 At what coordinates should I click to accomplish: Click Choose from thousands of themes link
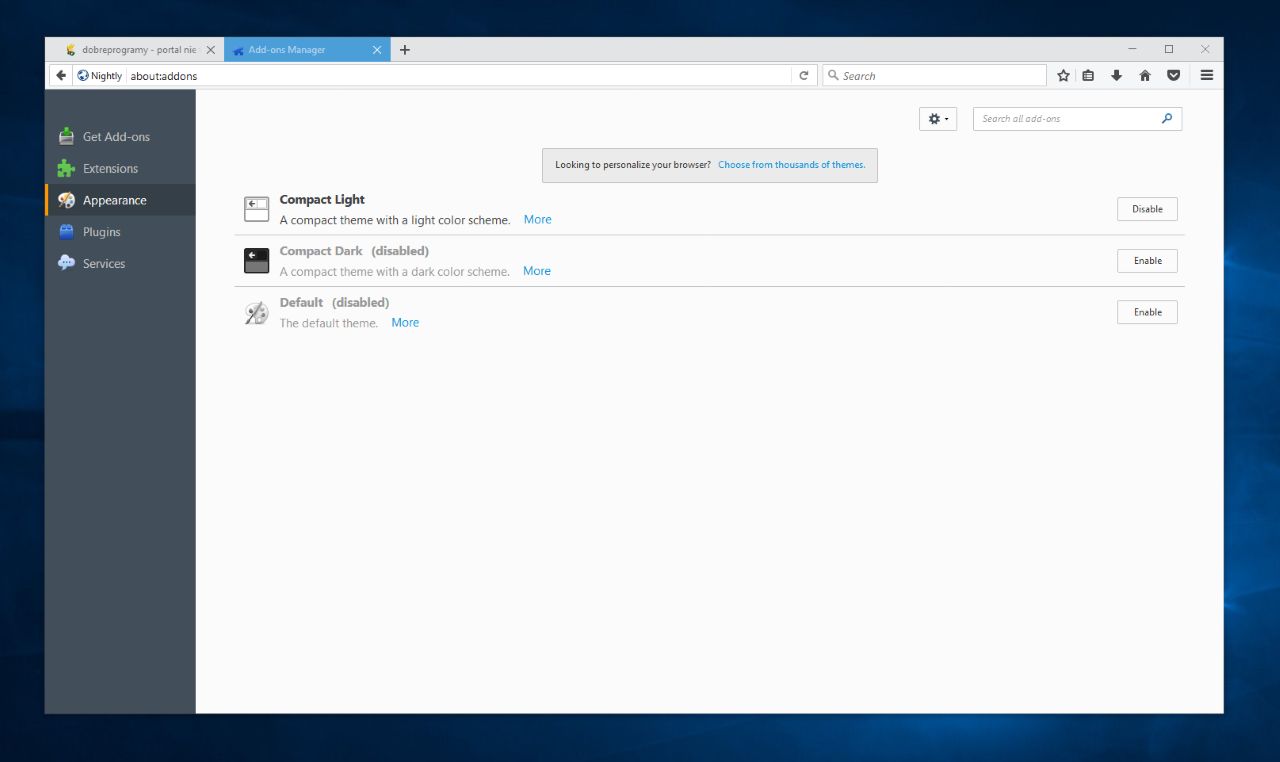[x=791, y=165]
